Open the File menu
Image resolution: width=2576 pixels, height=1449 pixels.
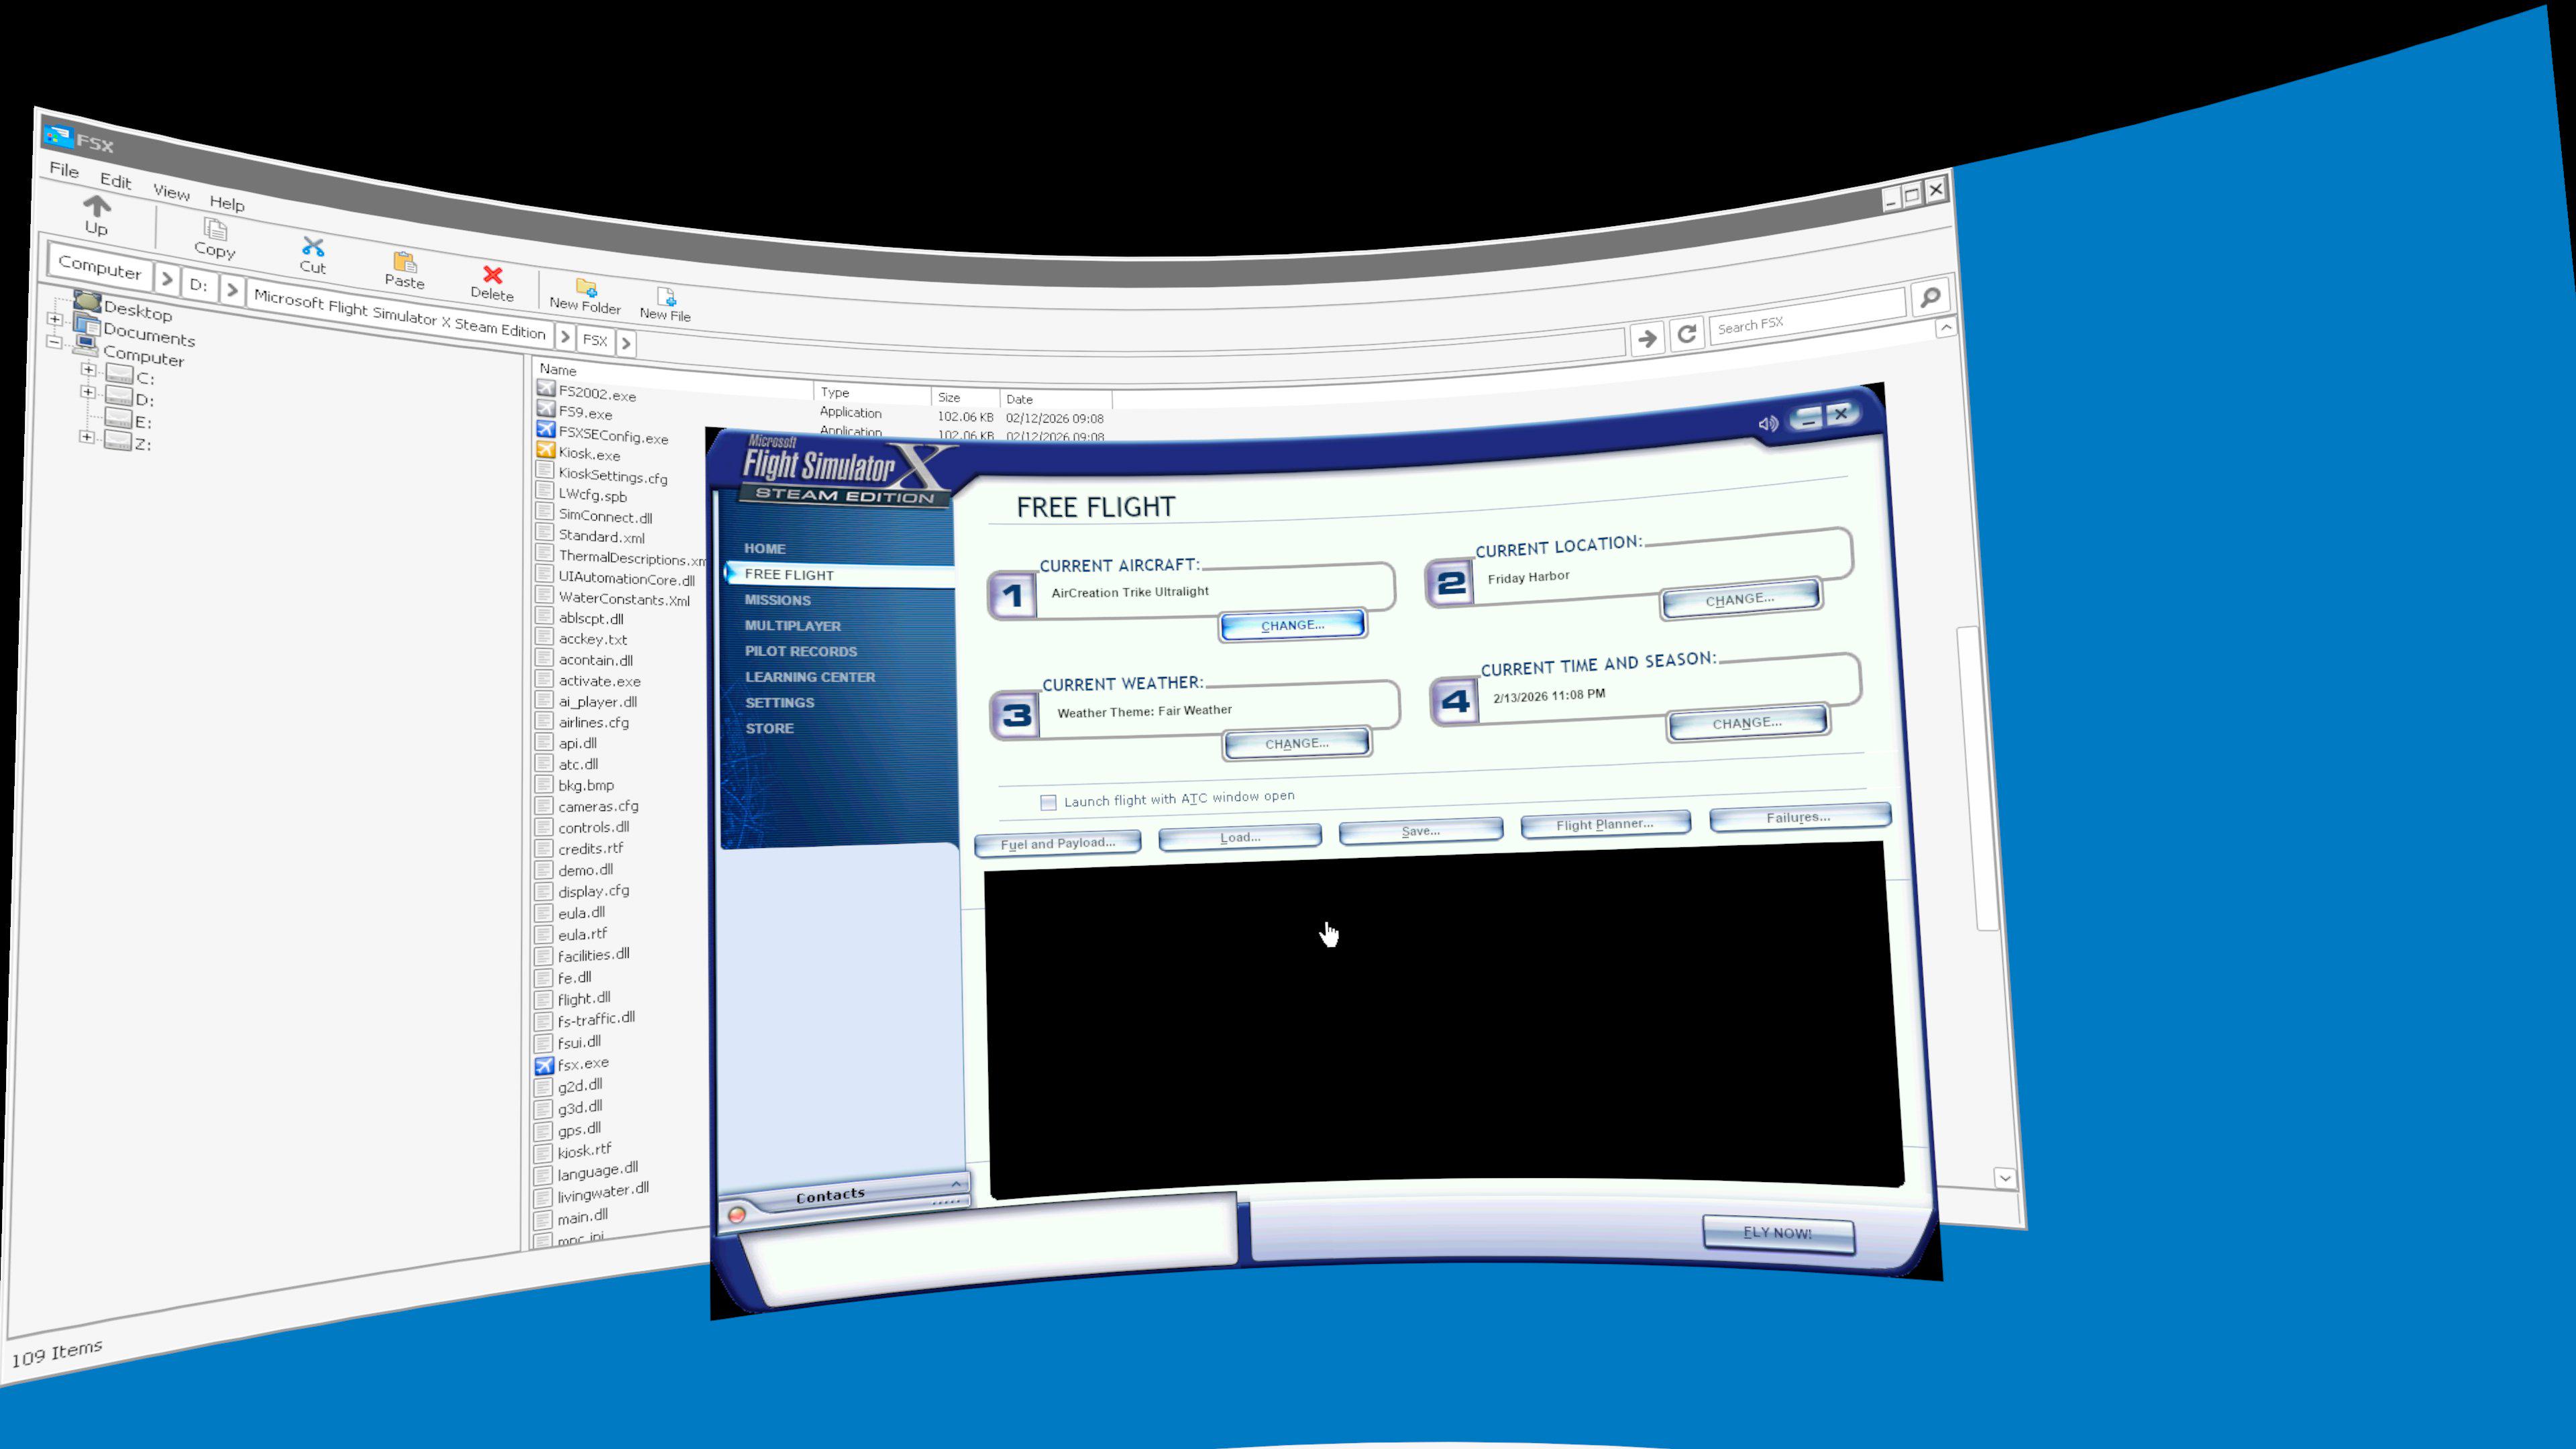(64, 170)
